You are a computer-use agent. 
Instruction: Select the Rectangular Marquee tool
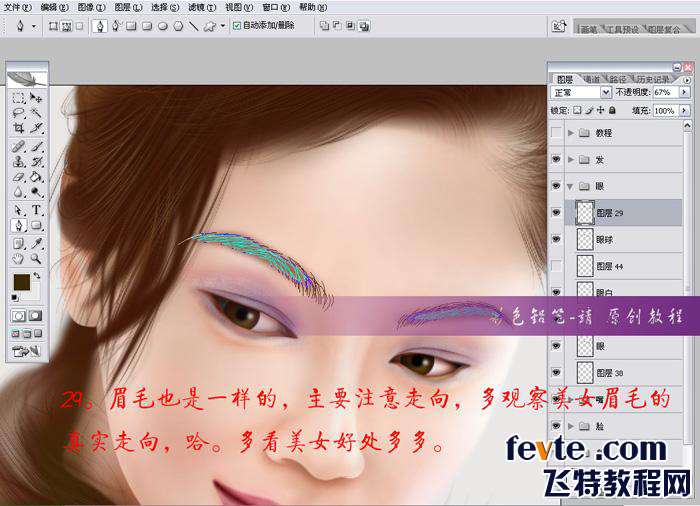pyautogui.click(x=18, y=98)
